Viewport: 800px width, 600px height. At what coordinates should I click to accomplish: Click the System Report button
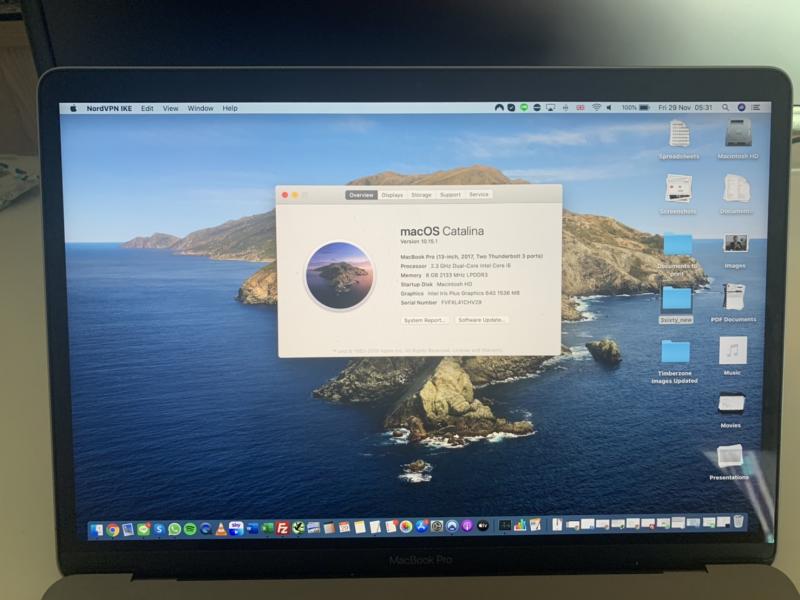click(x=424, y=320)
